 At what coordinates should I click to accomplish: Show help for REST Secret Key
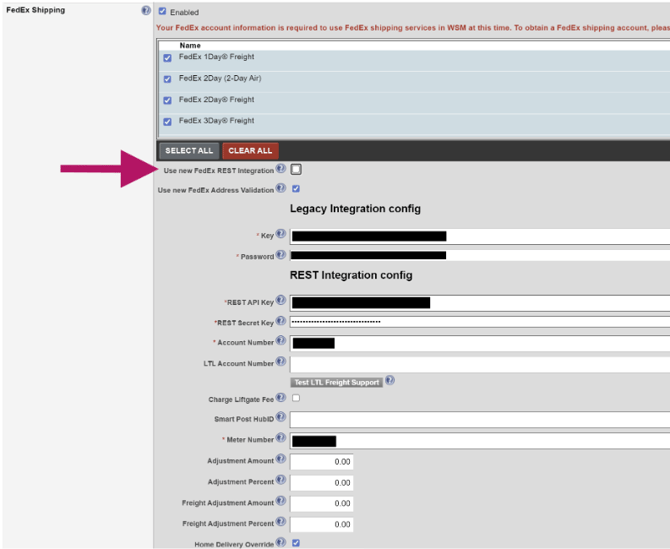pos(280,321)
